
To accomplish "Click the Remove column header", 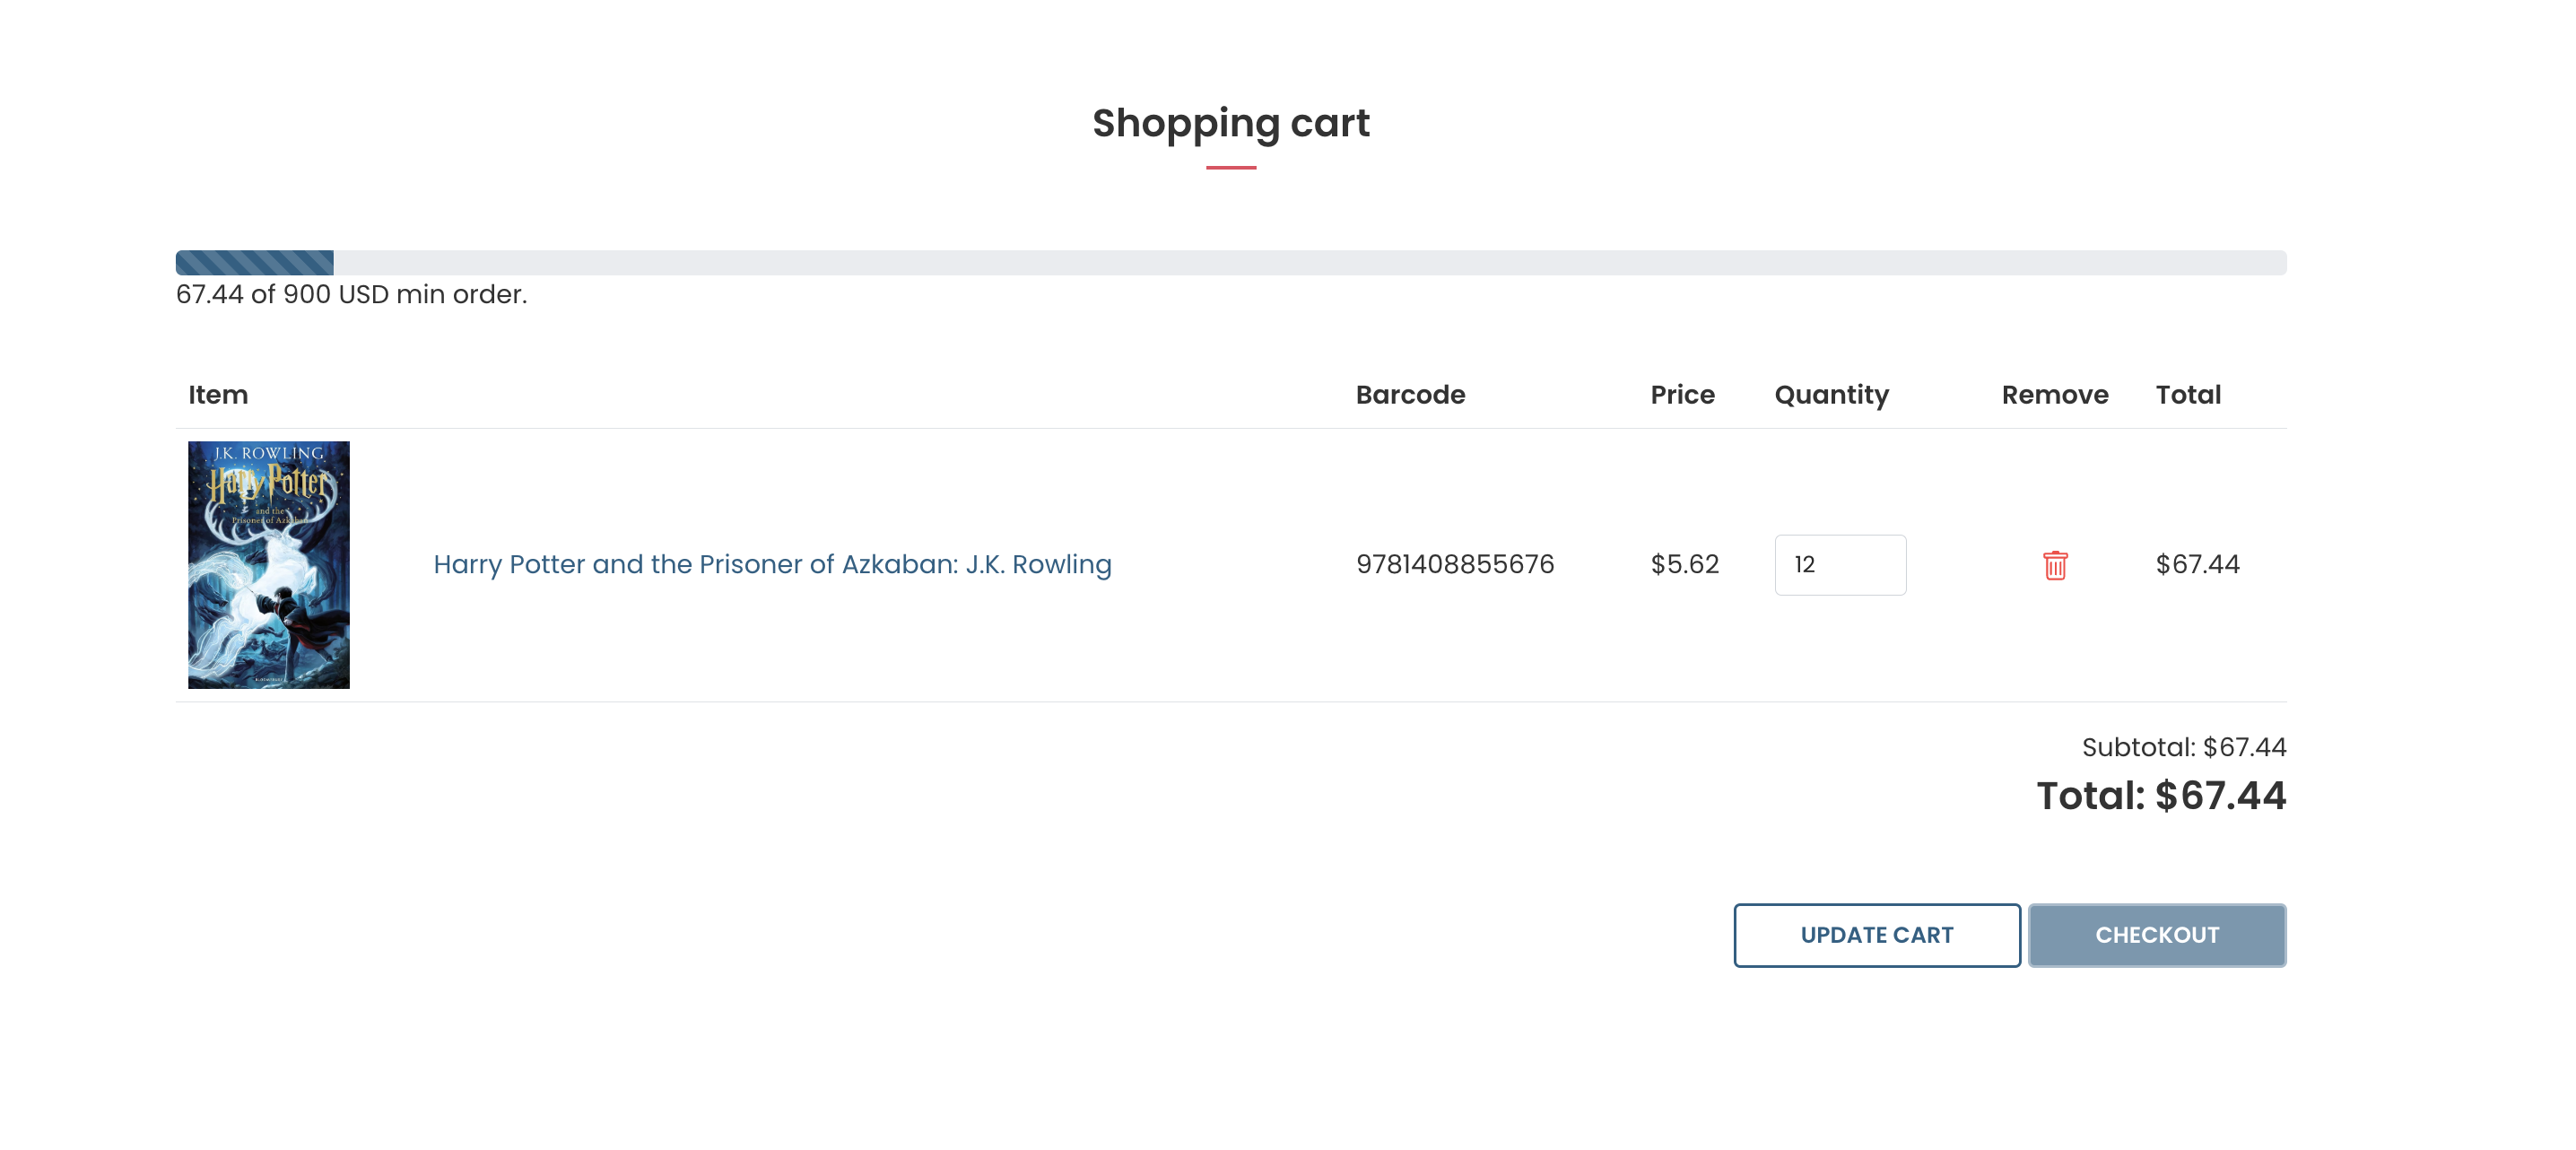I will (2055, 394).
